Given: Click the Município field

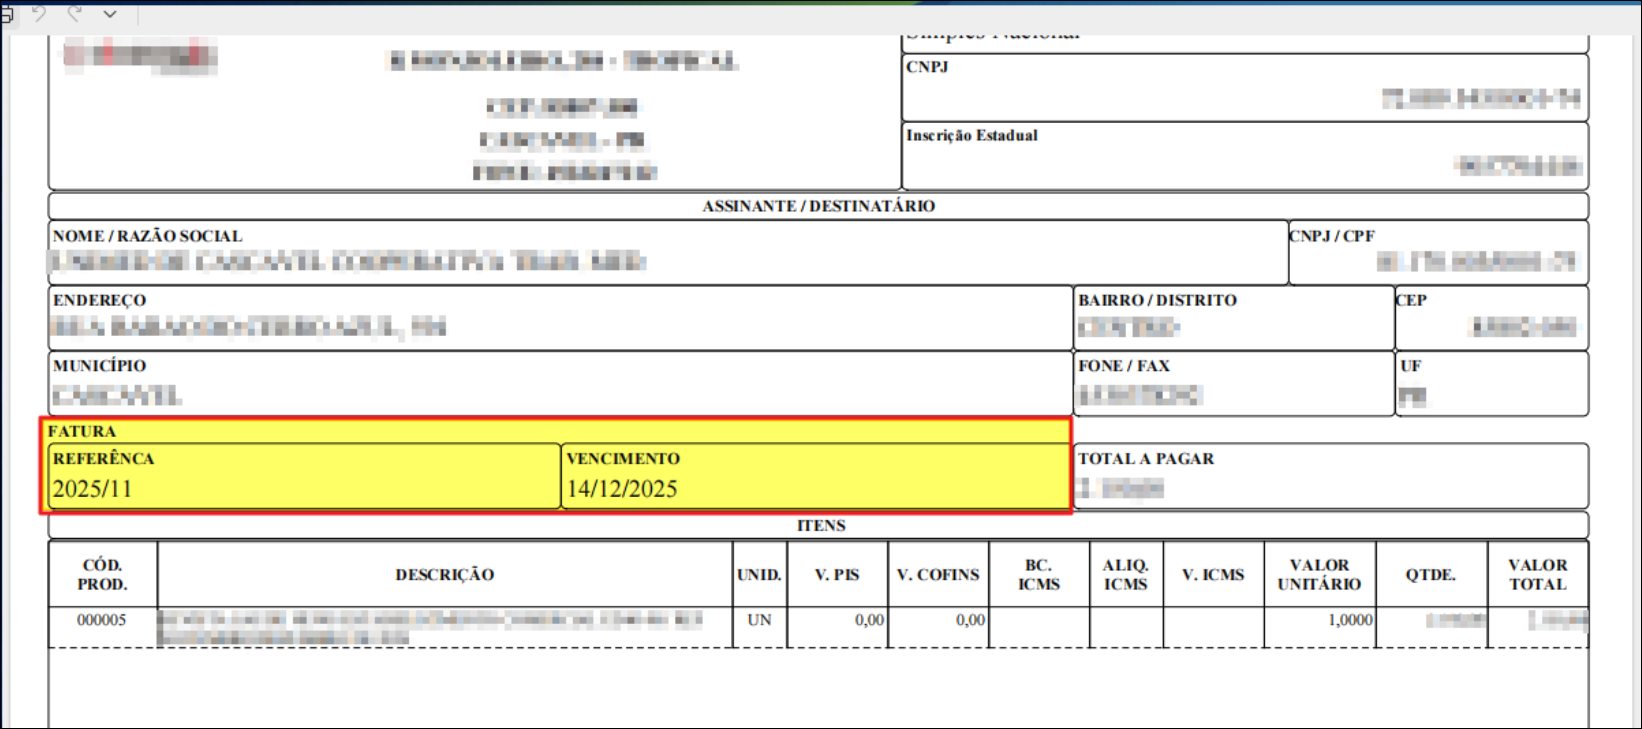Looking at the screenshot, I should pyautogui.click(x=560, y=384).
